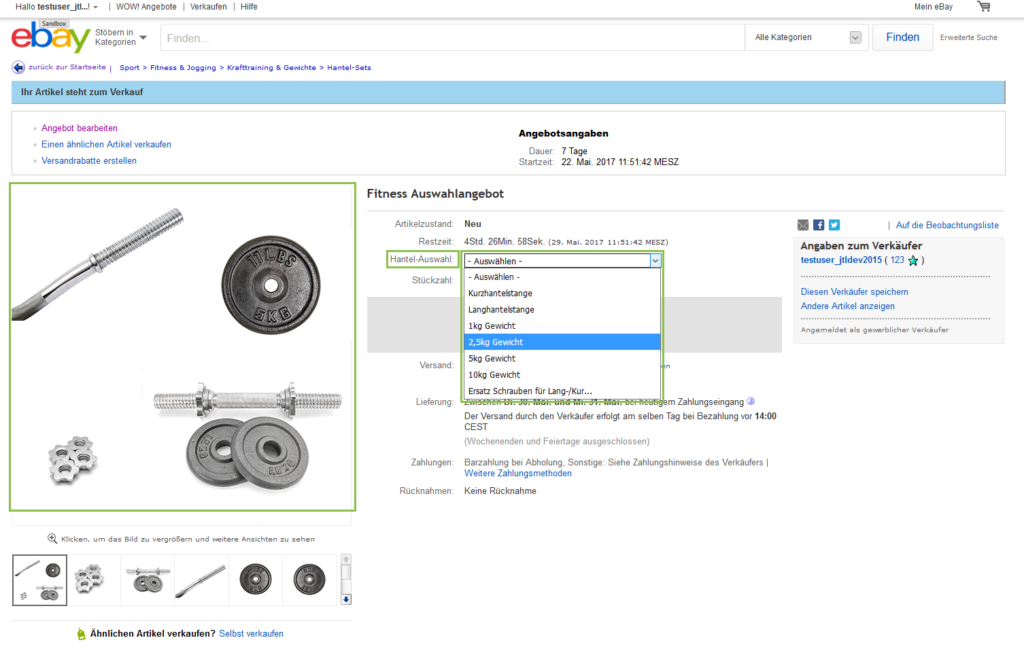Click the eBay logo
1024x655 pixels.
[50, 38]
